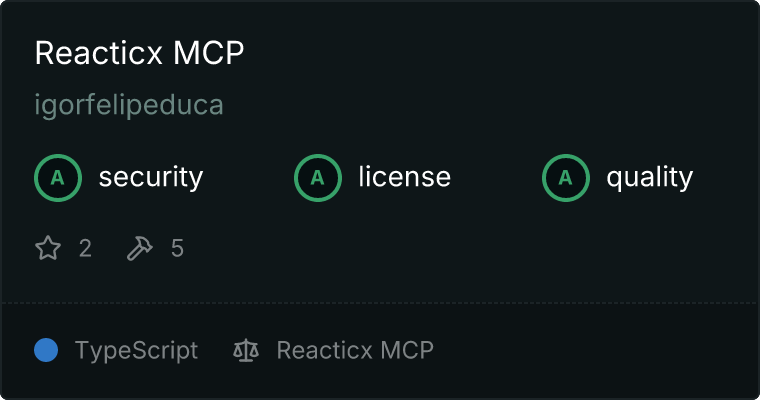Click the TypeScript language label
Viewport: 760px width, 400px height.
(136, 351)
